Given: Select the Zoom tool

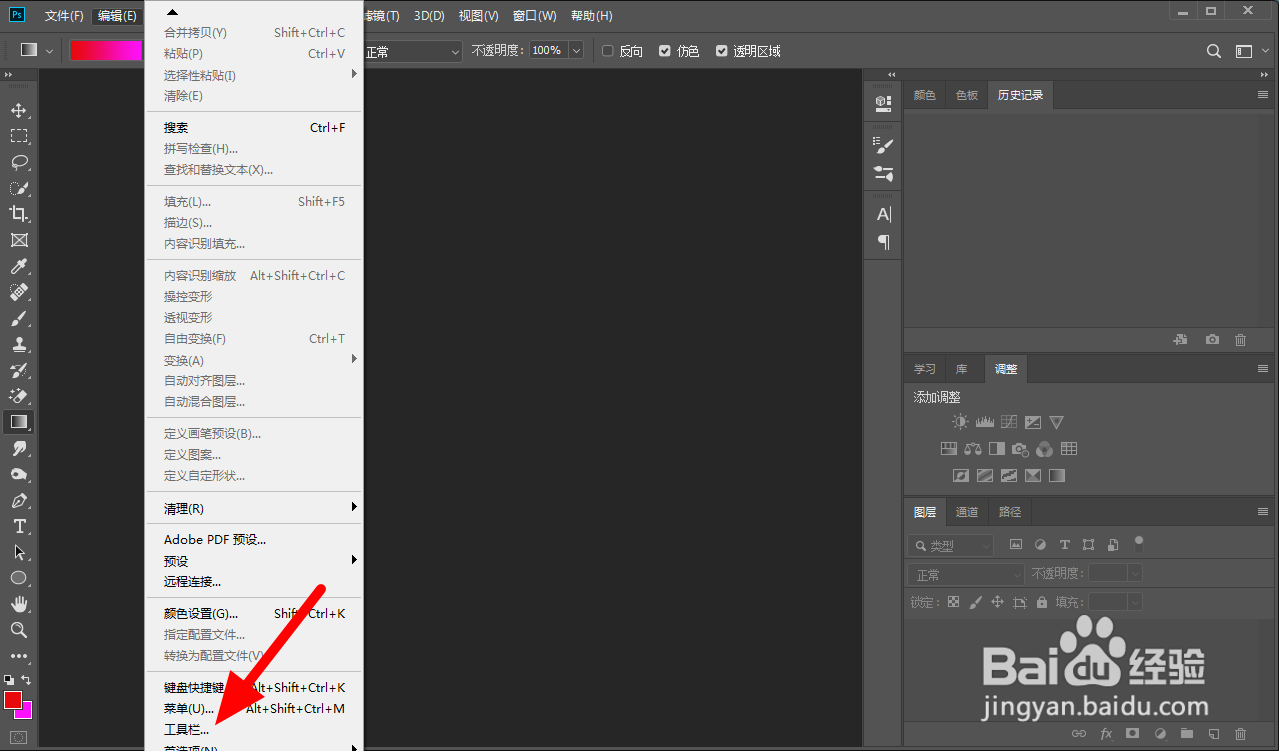Looking at the screenshot, I should tap(19, 630).
